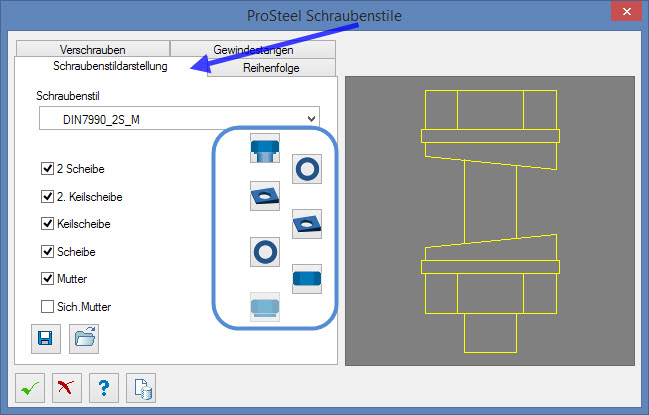Image resolution: width=649 pixels, height=415 pixels.
Task: Uncheck the 2. Keilscheibe checkbox
Action: tap(47, 196)
